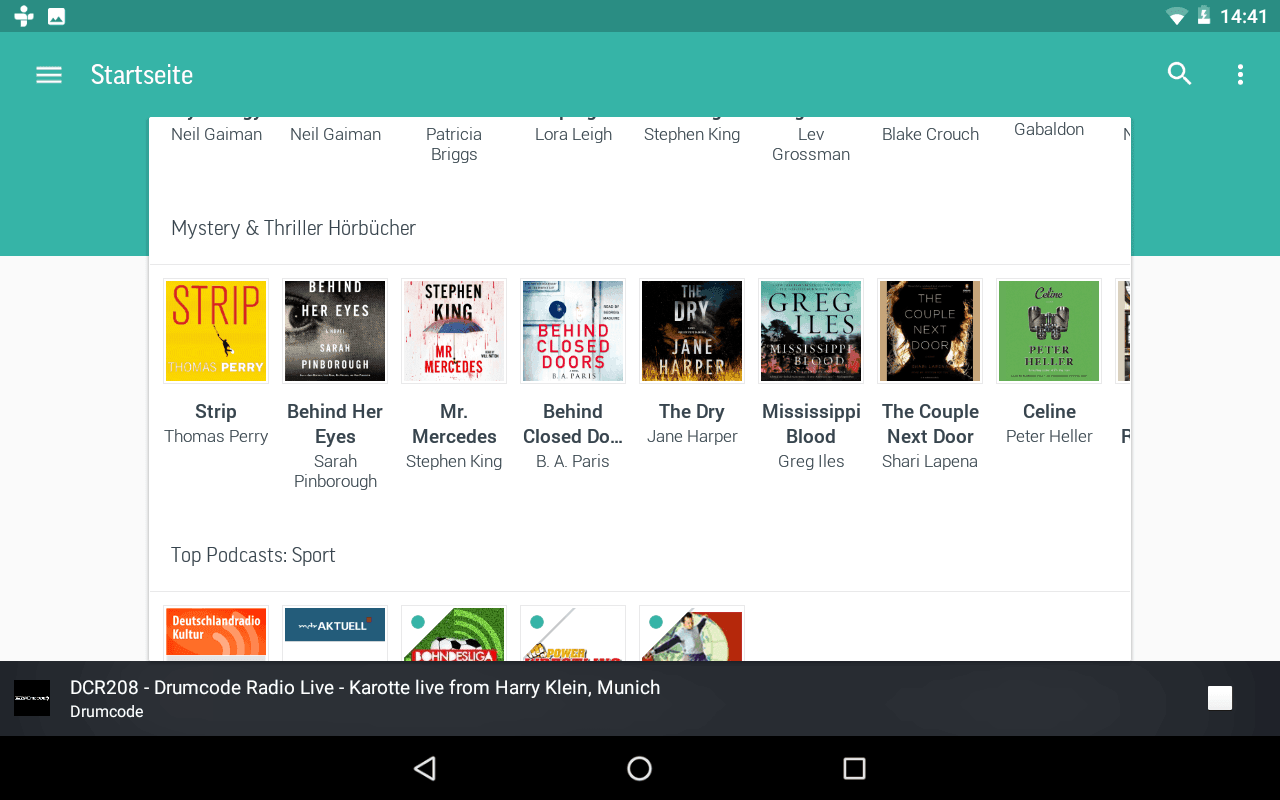Click author 'Sarah Pinborough'
1280x800 pixels.
[x=335, y=471]
